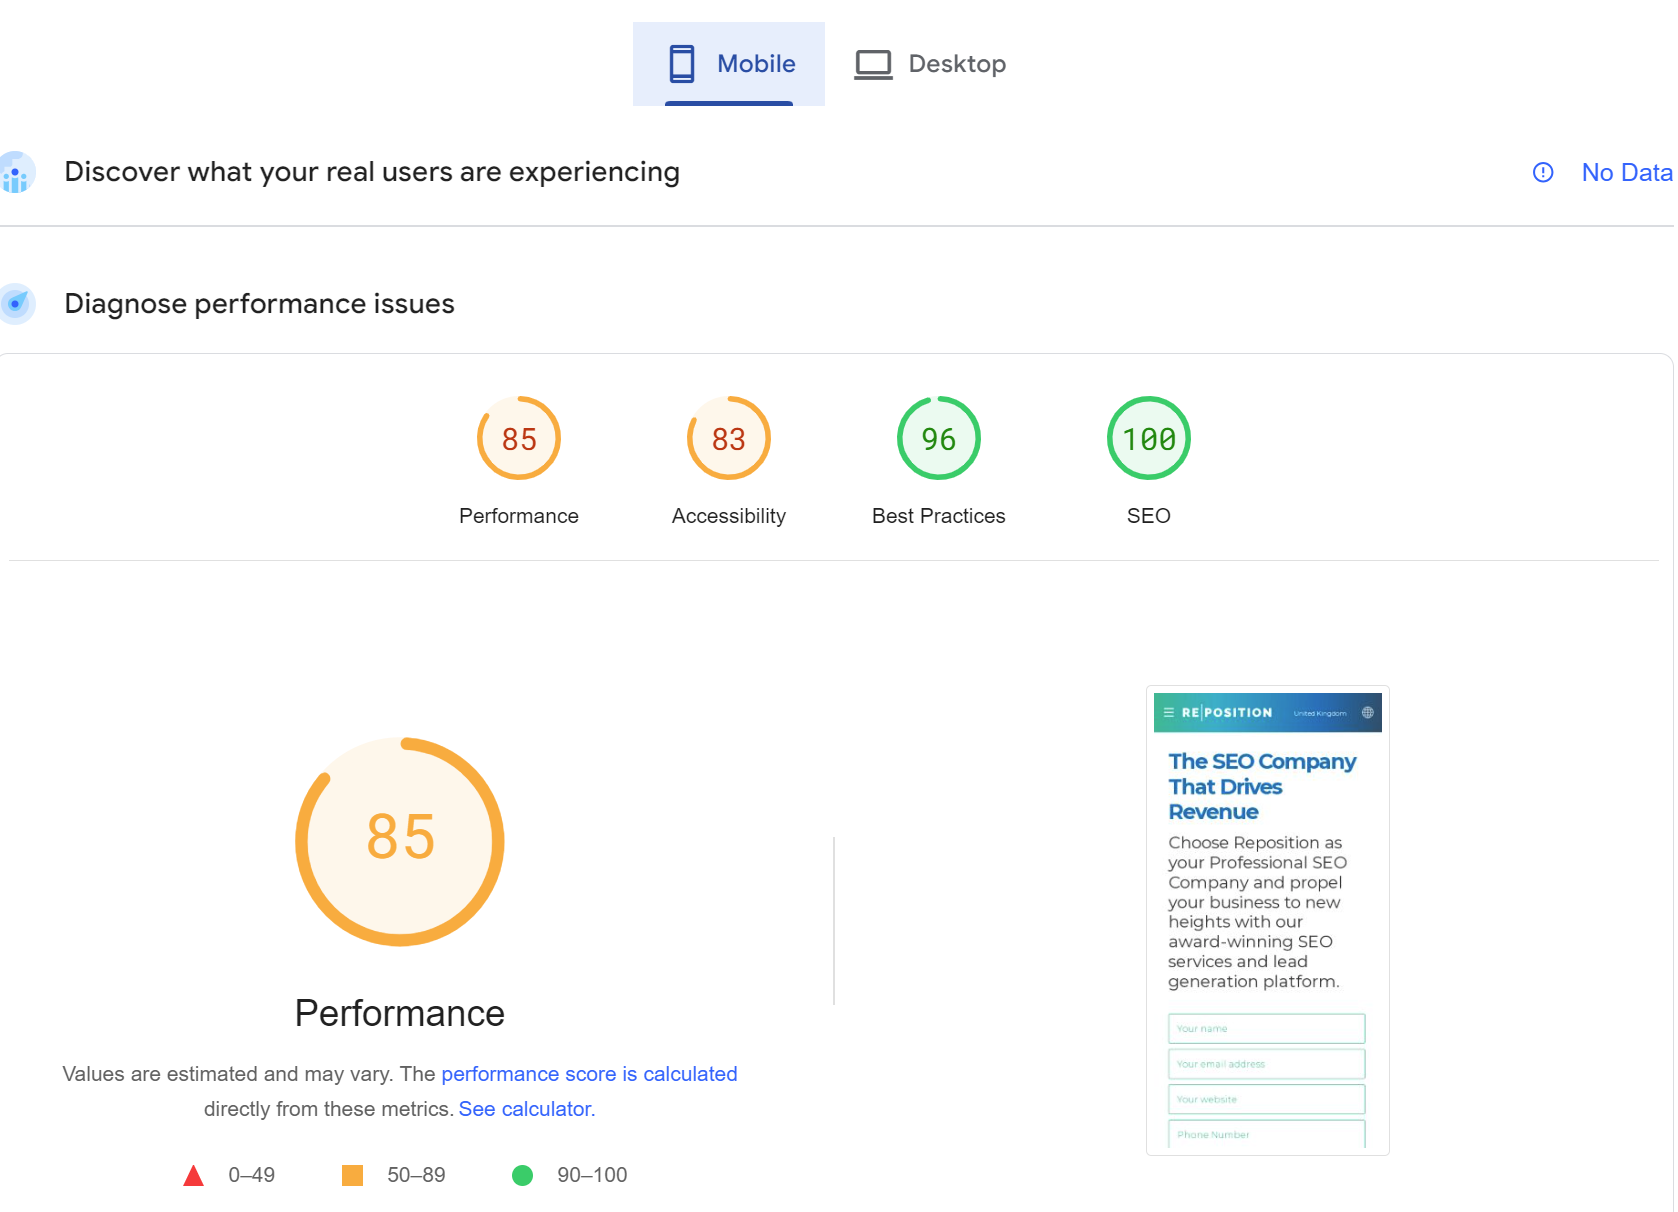This screenshot has height=1212, width=1678.
Task: Switch to the Desktop tab
Action: point(930,64)
